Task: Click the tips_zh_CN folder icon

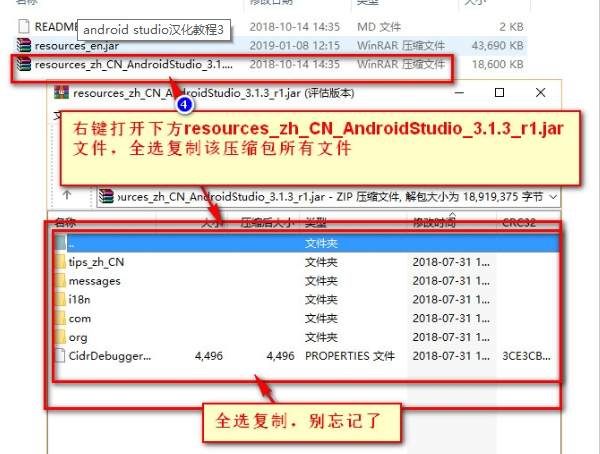Action: coord(60,262)
